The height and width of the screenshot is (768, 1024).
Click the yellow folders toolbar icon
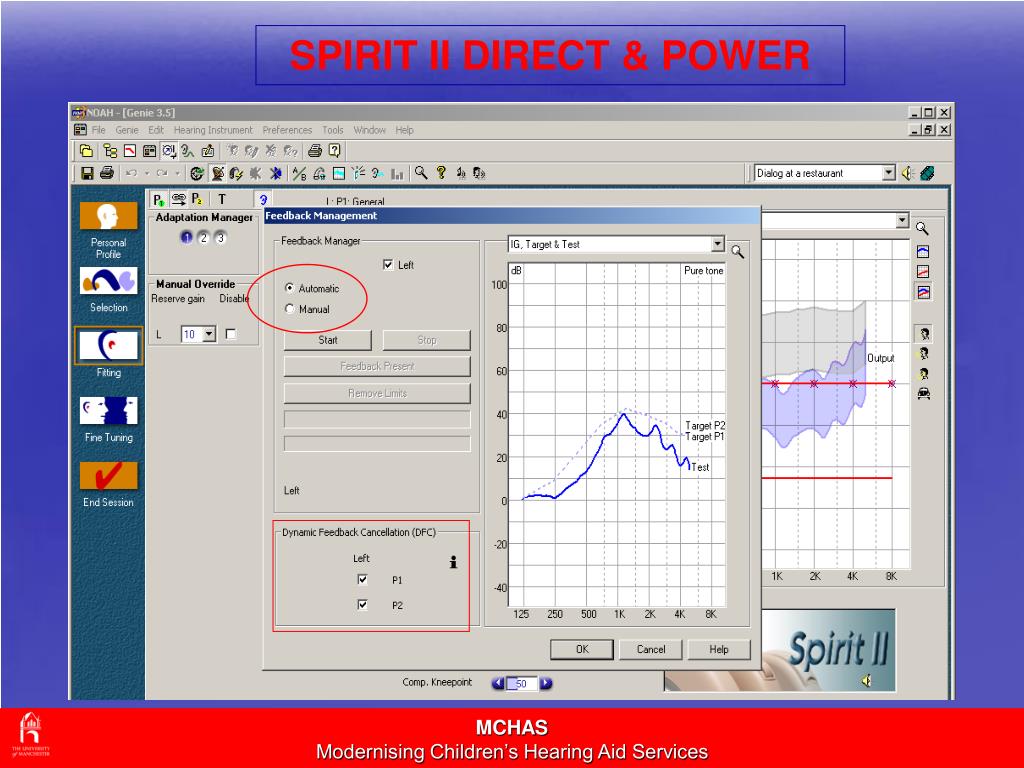[x=86, y=151]
